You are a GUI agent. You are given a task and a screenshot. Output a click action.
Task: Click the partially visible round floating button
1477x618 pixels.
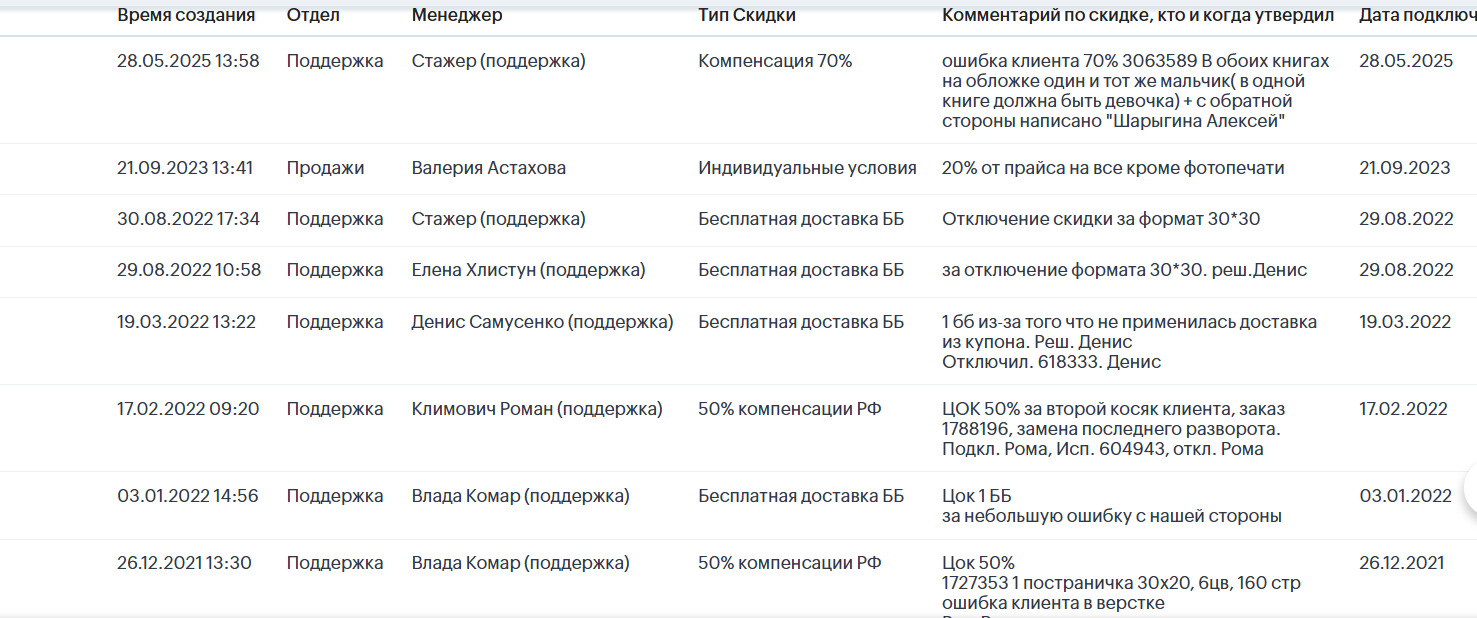1469,488
